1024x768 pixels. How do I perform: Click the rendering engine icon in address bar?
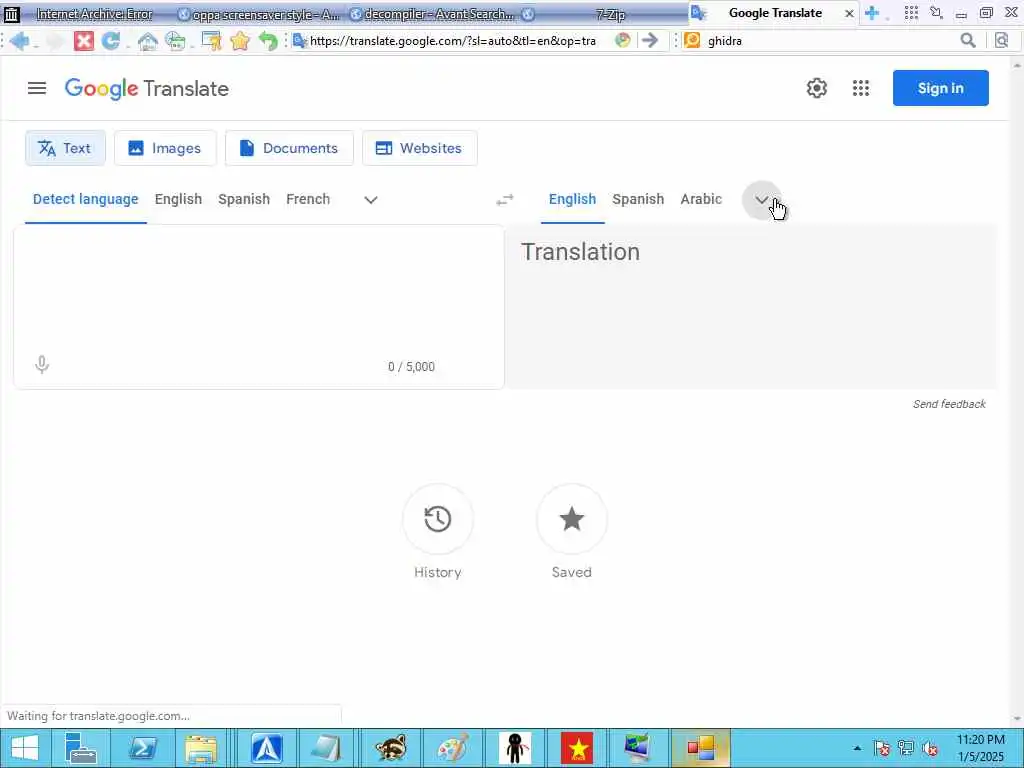(623, 40)
